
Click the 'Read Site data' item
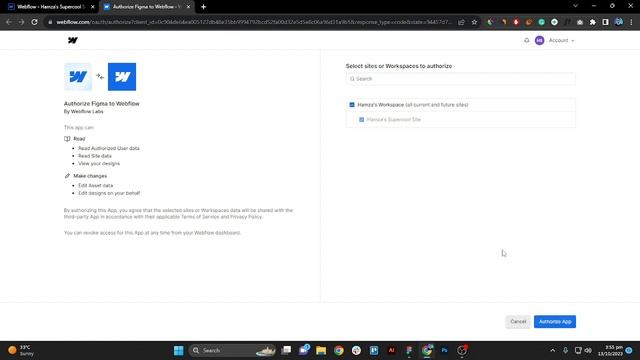click(x=95, y=156)
